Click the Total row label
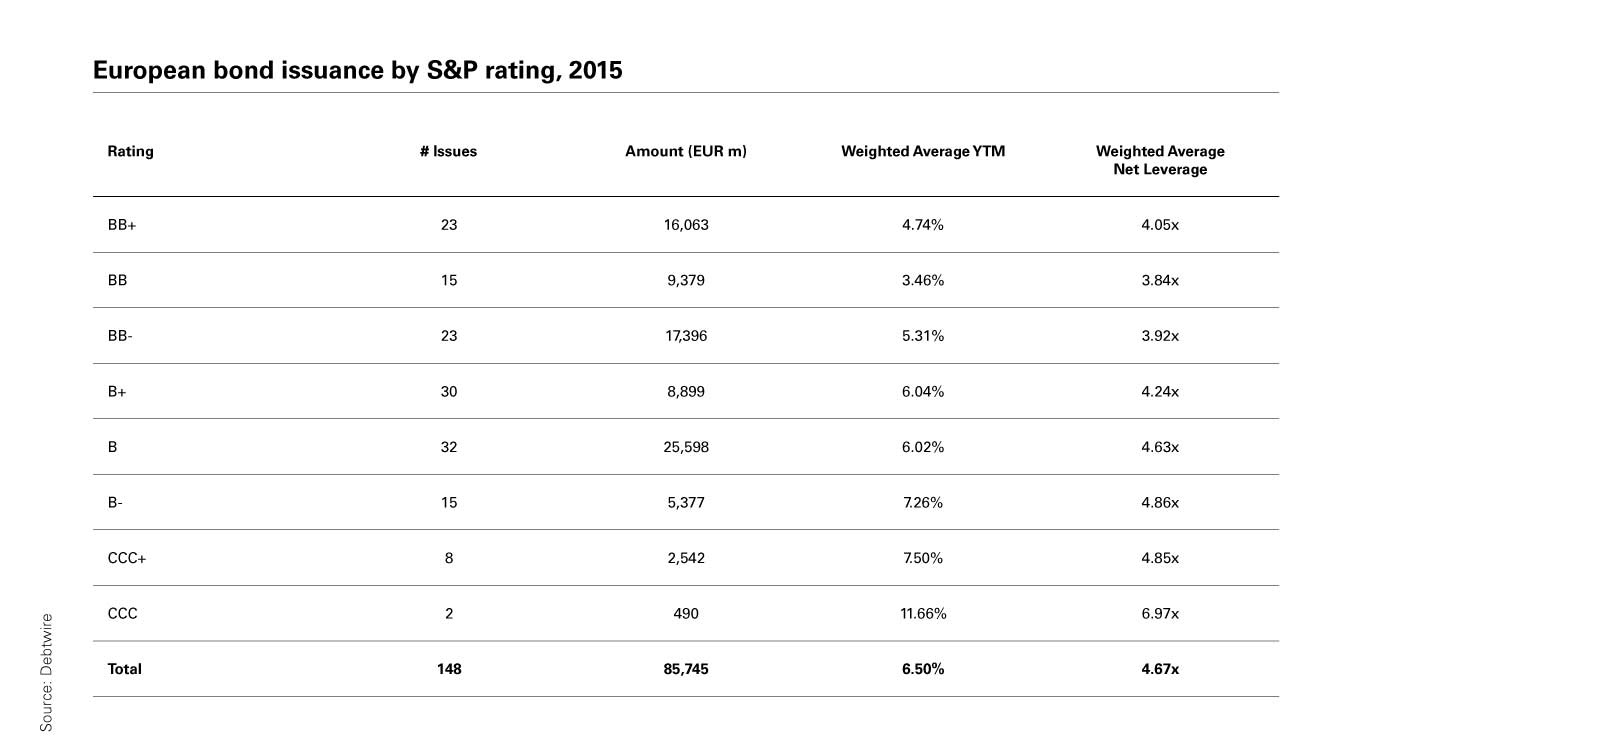The image size is (1600, 750). coord(125,669)
